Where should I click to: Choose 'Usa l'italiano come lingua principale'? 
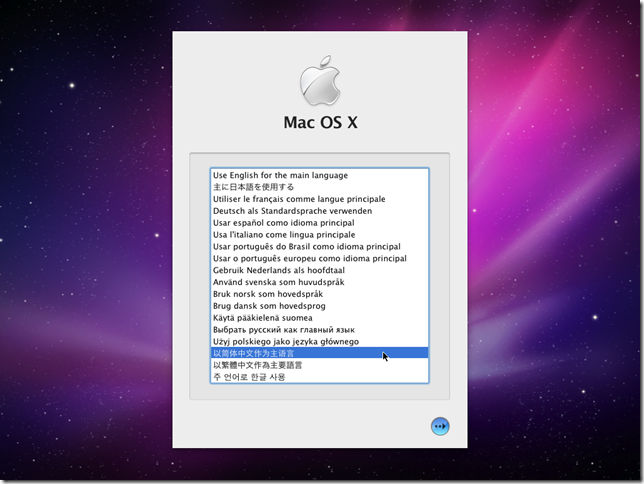tap(320, 235)
